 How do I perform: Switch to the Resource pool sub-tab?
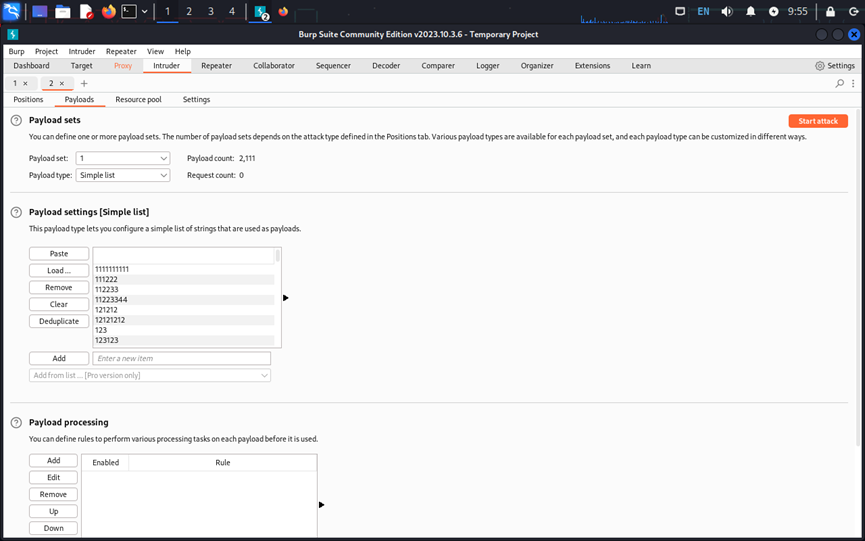pos(138,99)
